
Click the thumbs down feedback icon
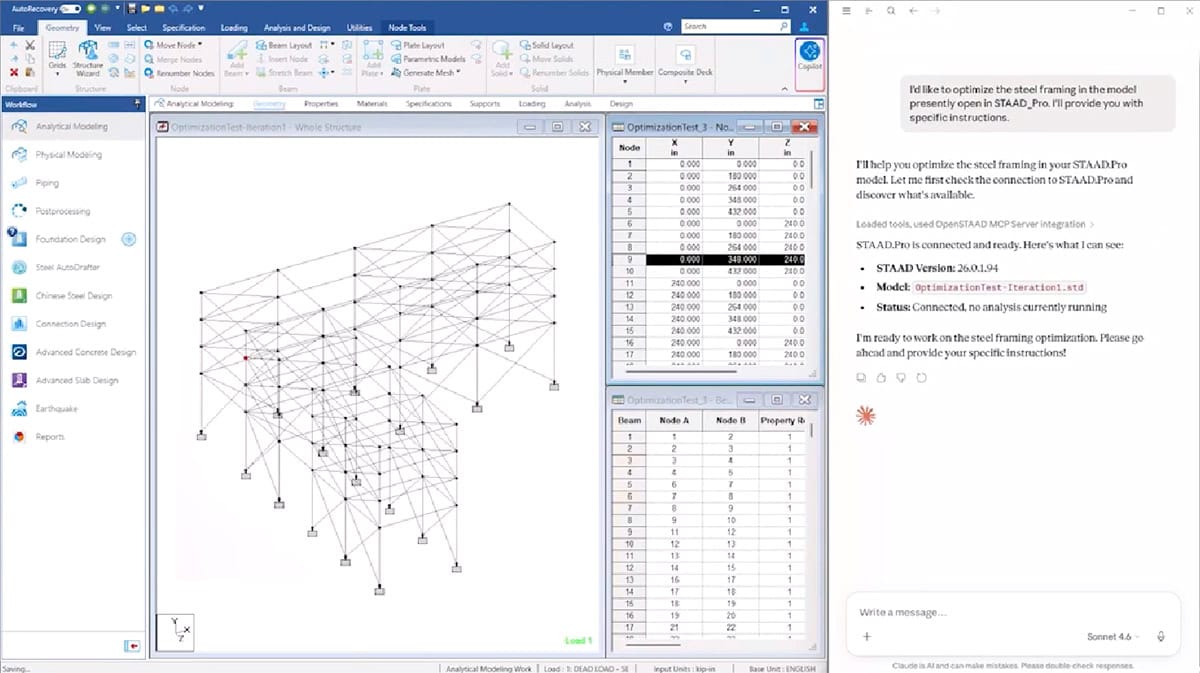(901, 377)
